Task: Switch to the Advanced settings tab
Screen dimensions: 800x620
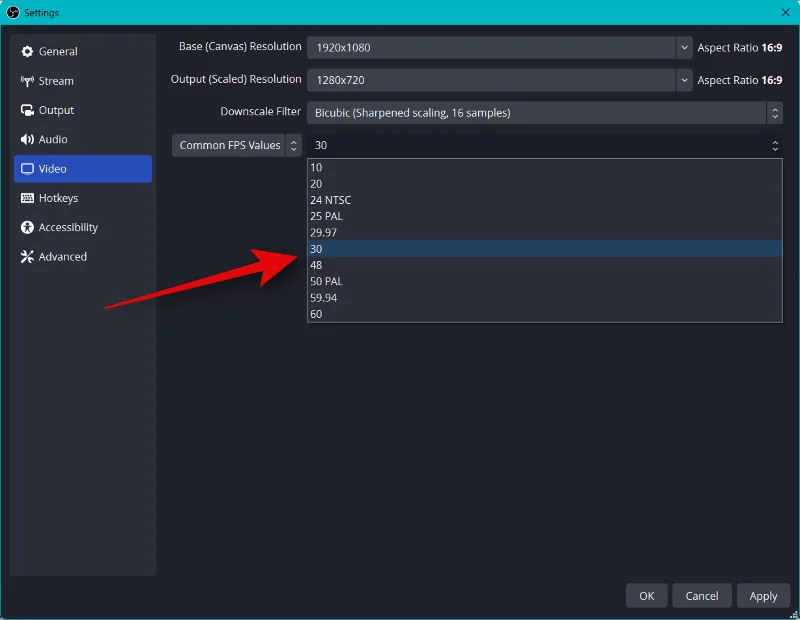Action: (83, 257)
